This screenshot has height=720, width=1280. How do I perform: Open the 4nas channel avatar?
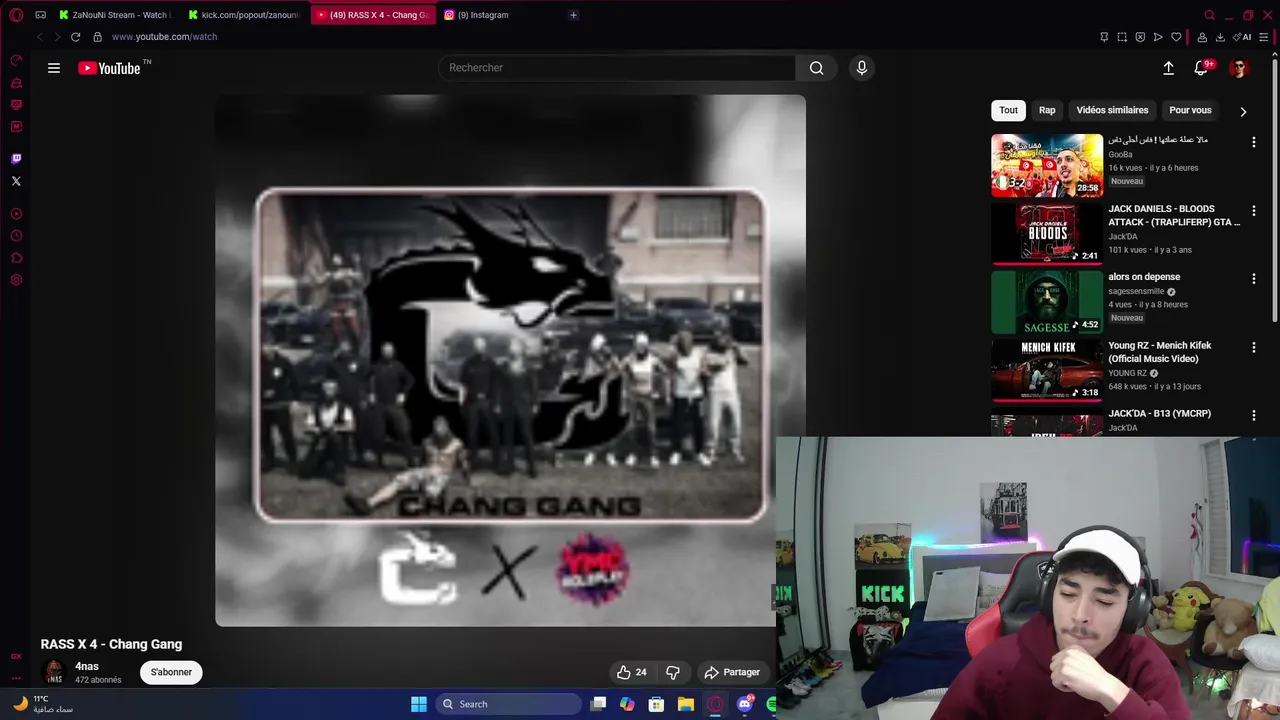click(54, 672)
